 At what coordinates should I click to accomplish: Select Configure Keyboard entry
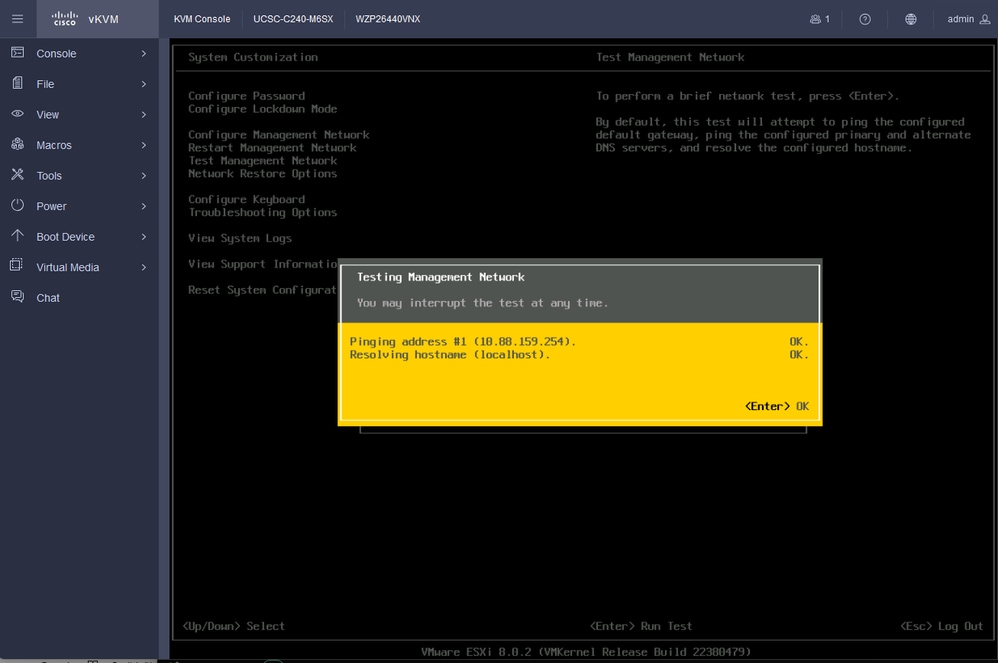pyautogui.click(x=246, y=199)
